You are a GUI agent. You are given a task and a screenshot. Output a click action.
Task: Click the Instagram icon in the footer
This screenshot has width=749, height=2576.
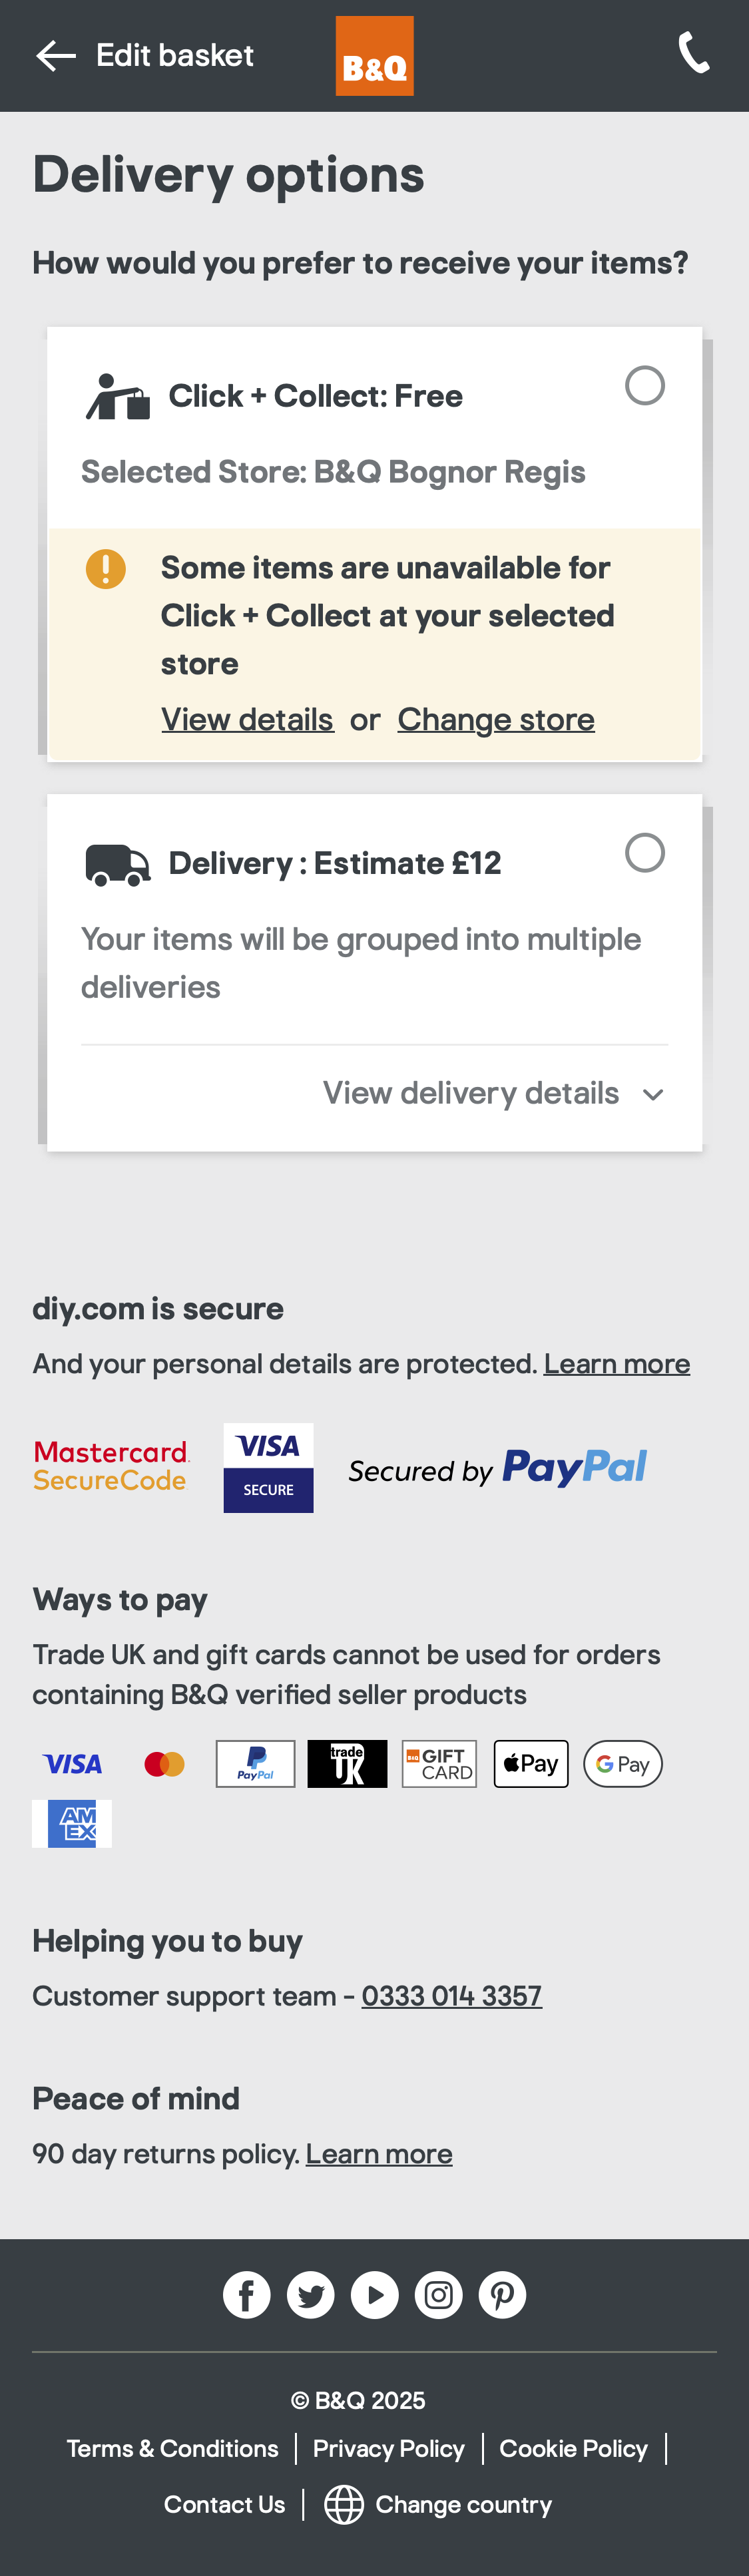click(x=438, y=2295)
